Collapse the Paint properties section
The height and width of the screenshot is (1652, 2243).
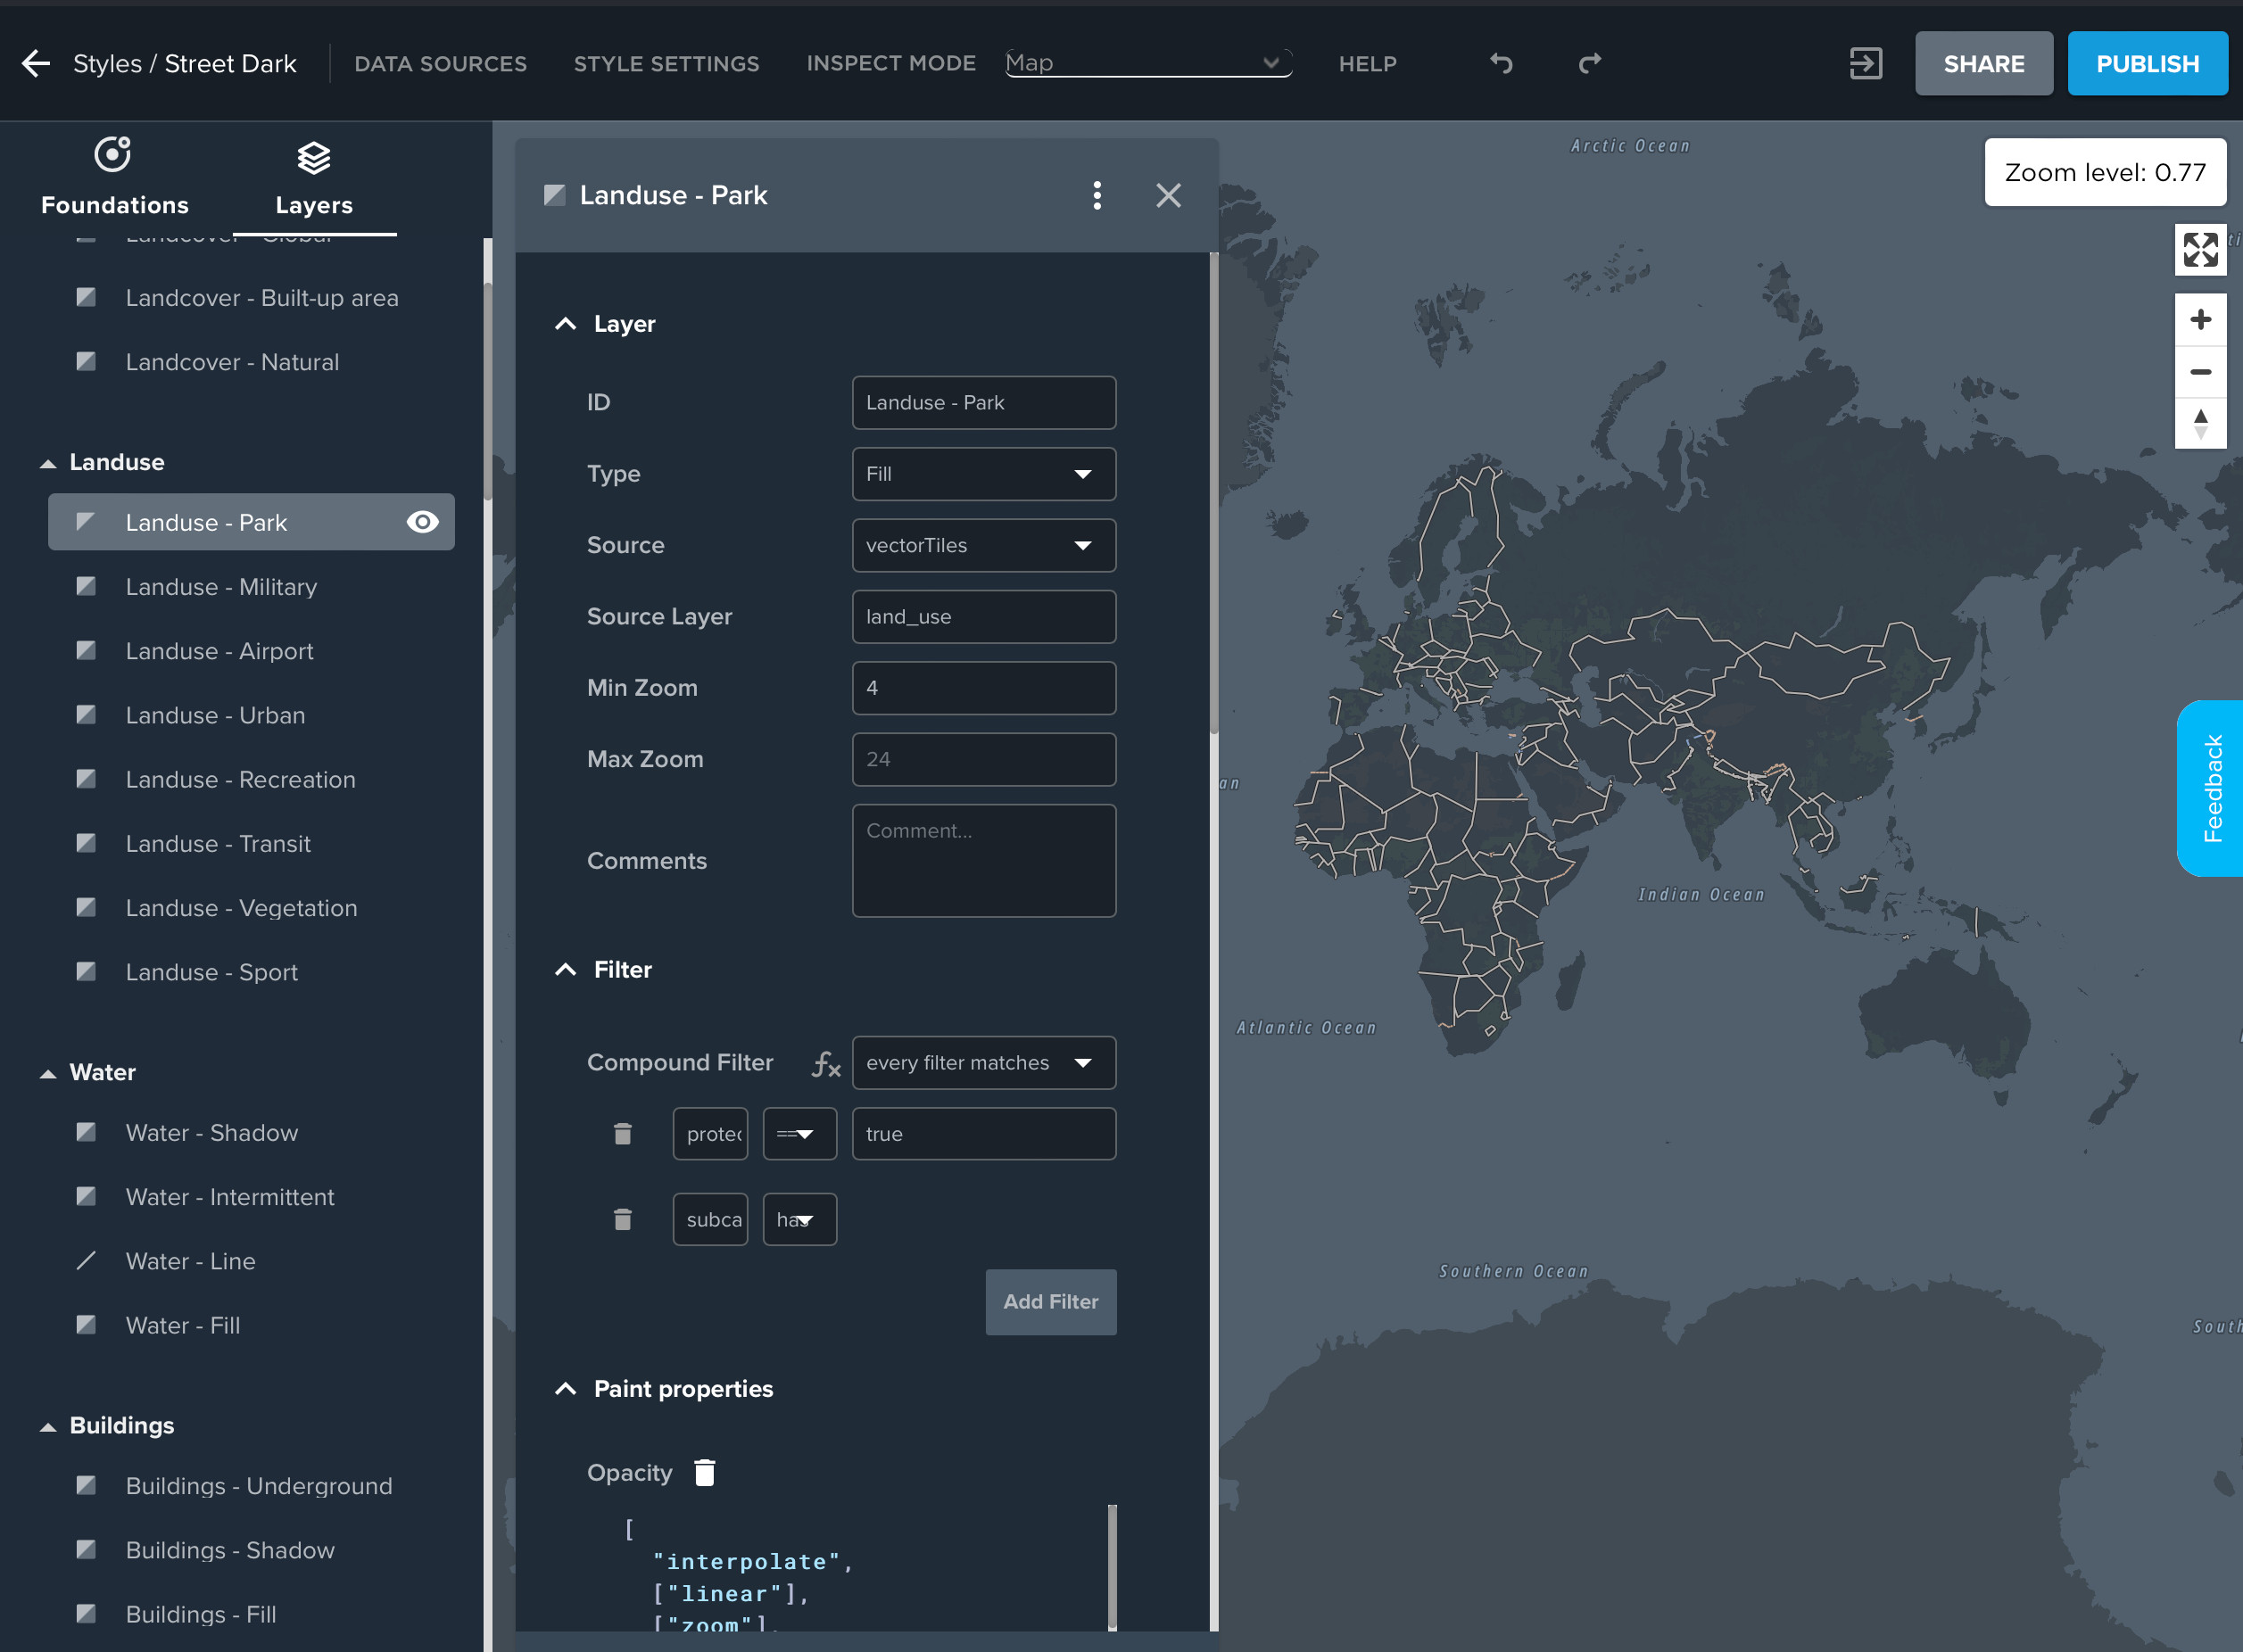(x=566, y=1389)
